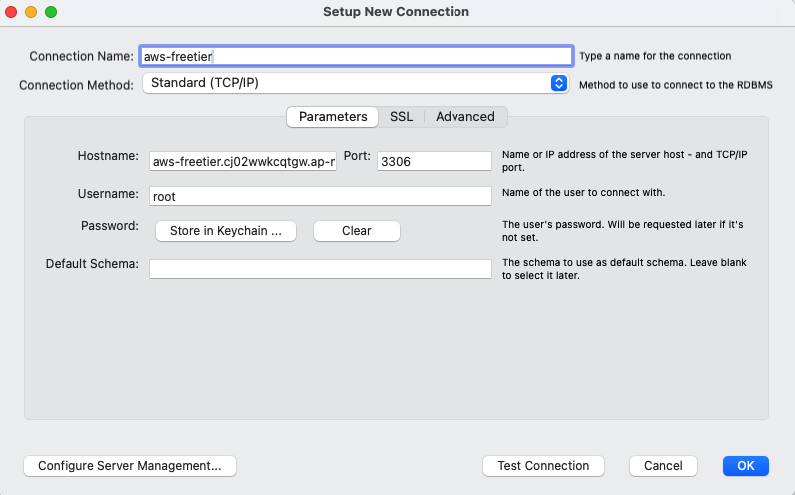Click the green zoom window button
The height and width of the screenshot is (495, 795).
51,12
